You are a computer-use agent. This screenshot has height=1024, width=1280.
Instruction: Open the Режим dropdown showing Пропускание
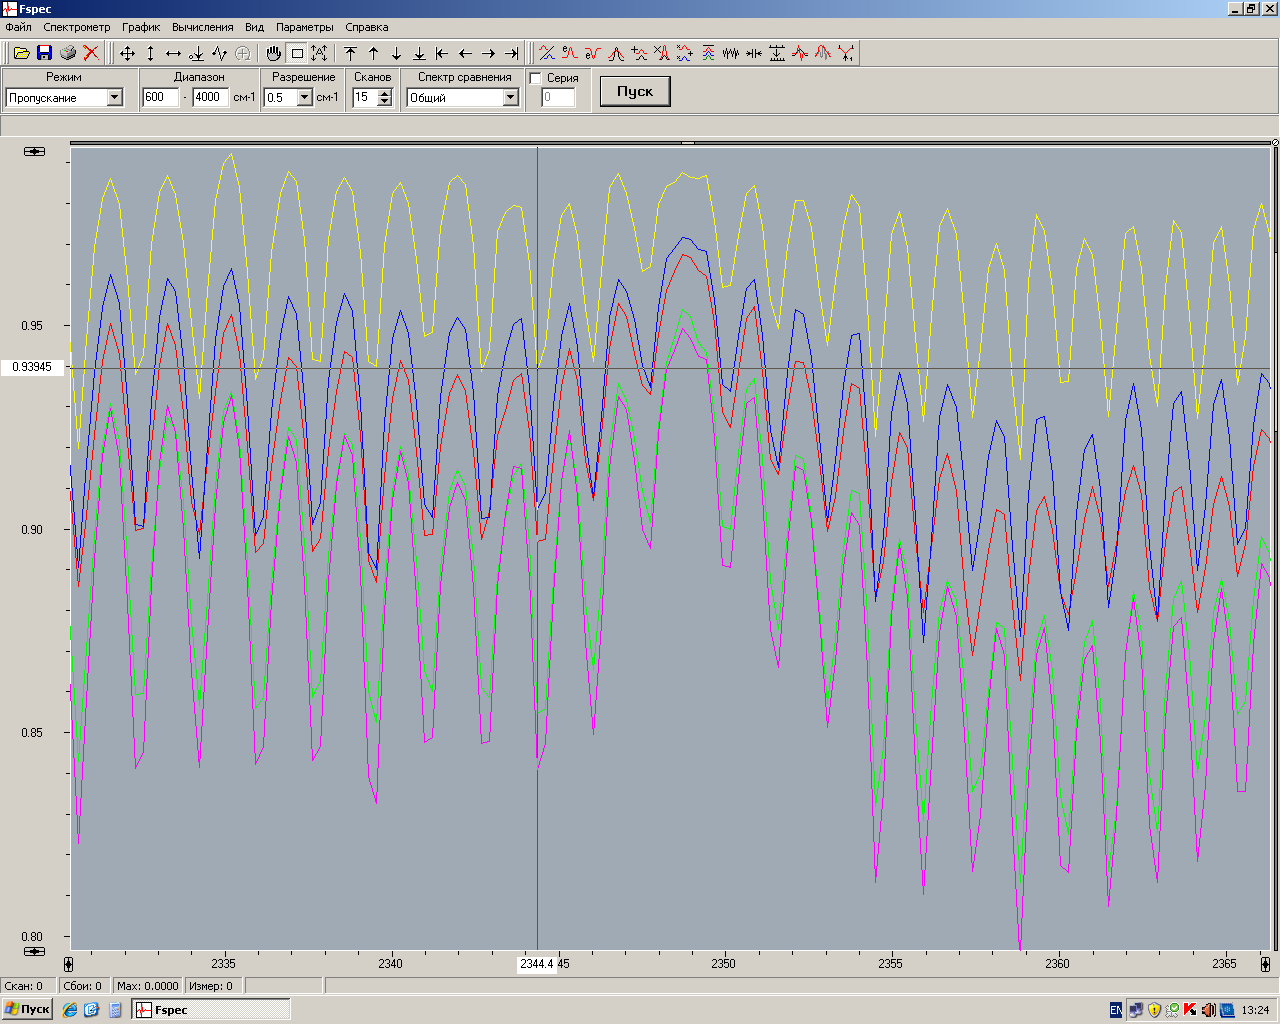pyautogui.click(x=115, y=97)
